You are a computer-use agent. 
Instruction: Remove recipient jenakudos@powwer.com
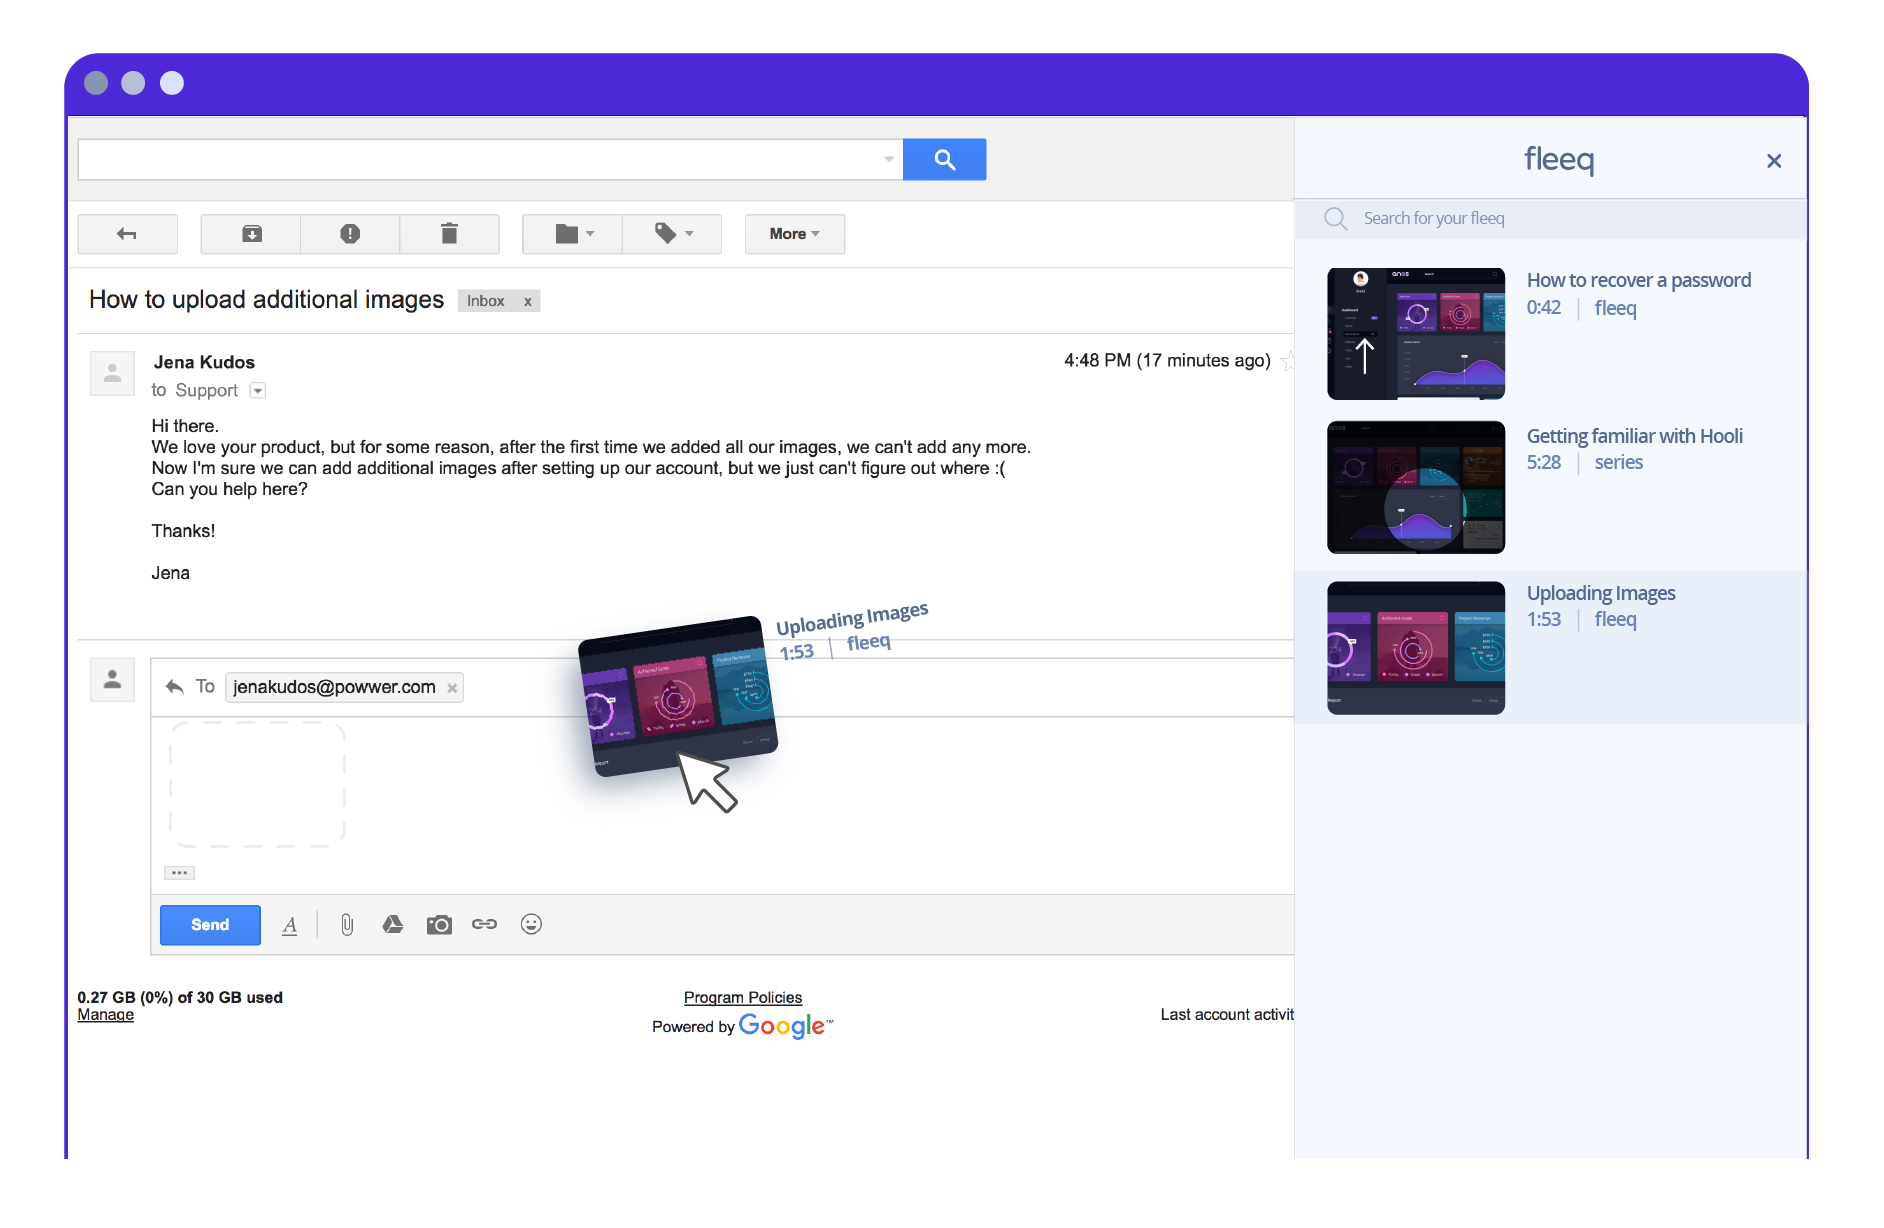coord(452,688)
